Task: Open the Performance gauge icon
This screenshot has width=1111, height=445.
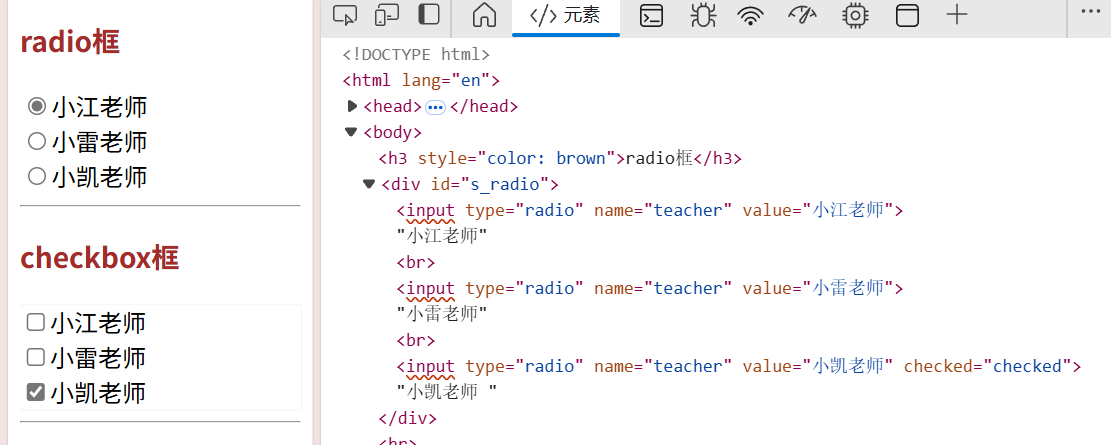Action: click(x=802, y=15)
